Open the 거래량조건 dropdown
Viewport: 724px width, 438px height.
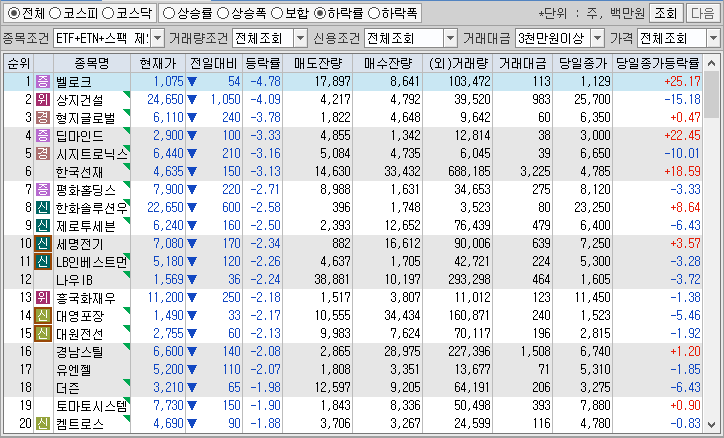pyautogui.click(x=300, y=38)
